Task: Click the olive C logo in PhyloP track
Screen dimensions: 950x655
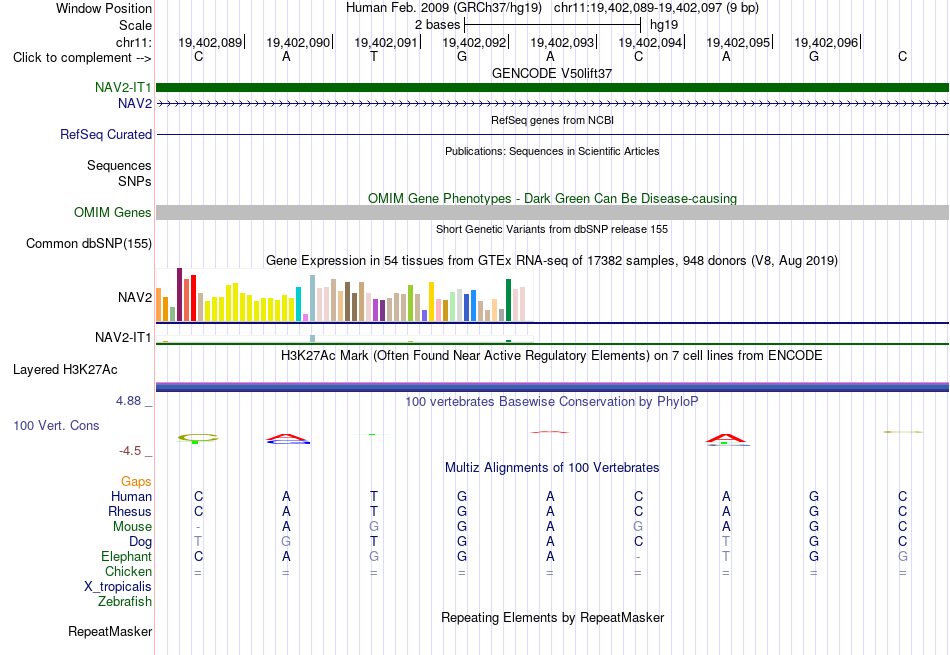Action: 198,437
